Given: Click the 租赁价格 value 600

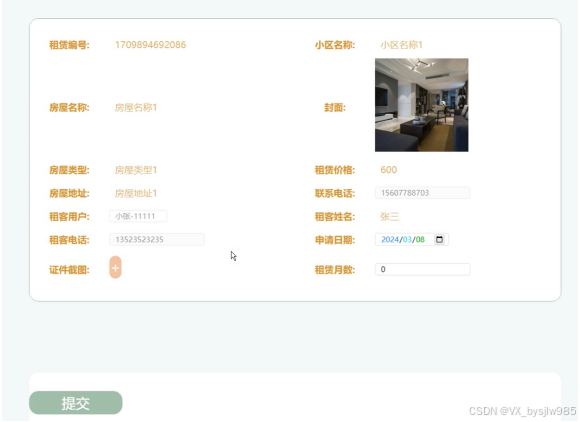Looking at the screenshot, I should [x=389, y=170].
